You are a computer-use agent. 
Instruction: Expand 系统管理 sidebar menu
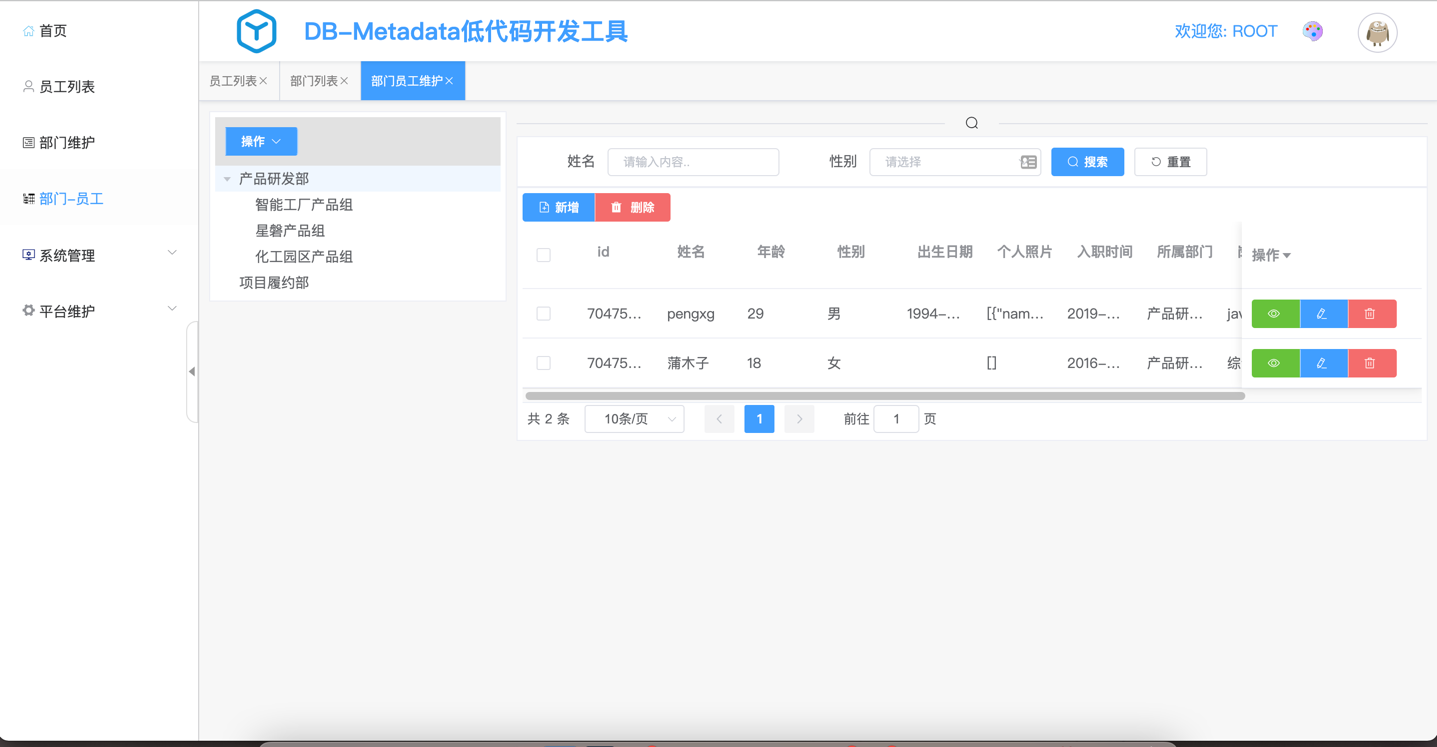tap(98, 255)
